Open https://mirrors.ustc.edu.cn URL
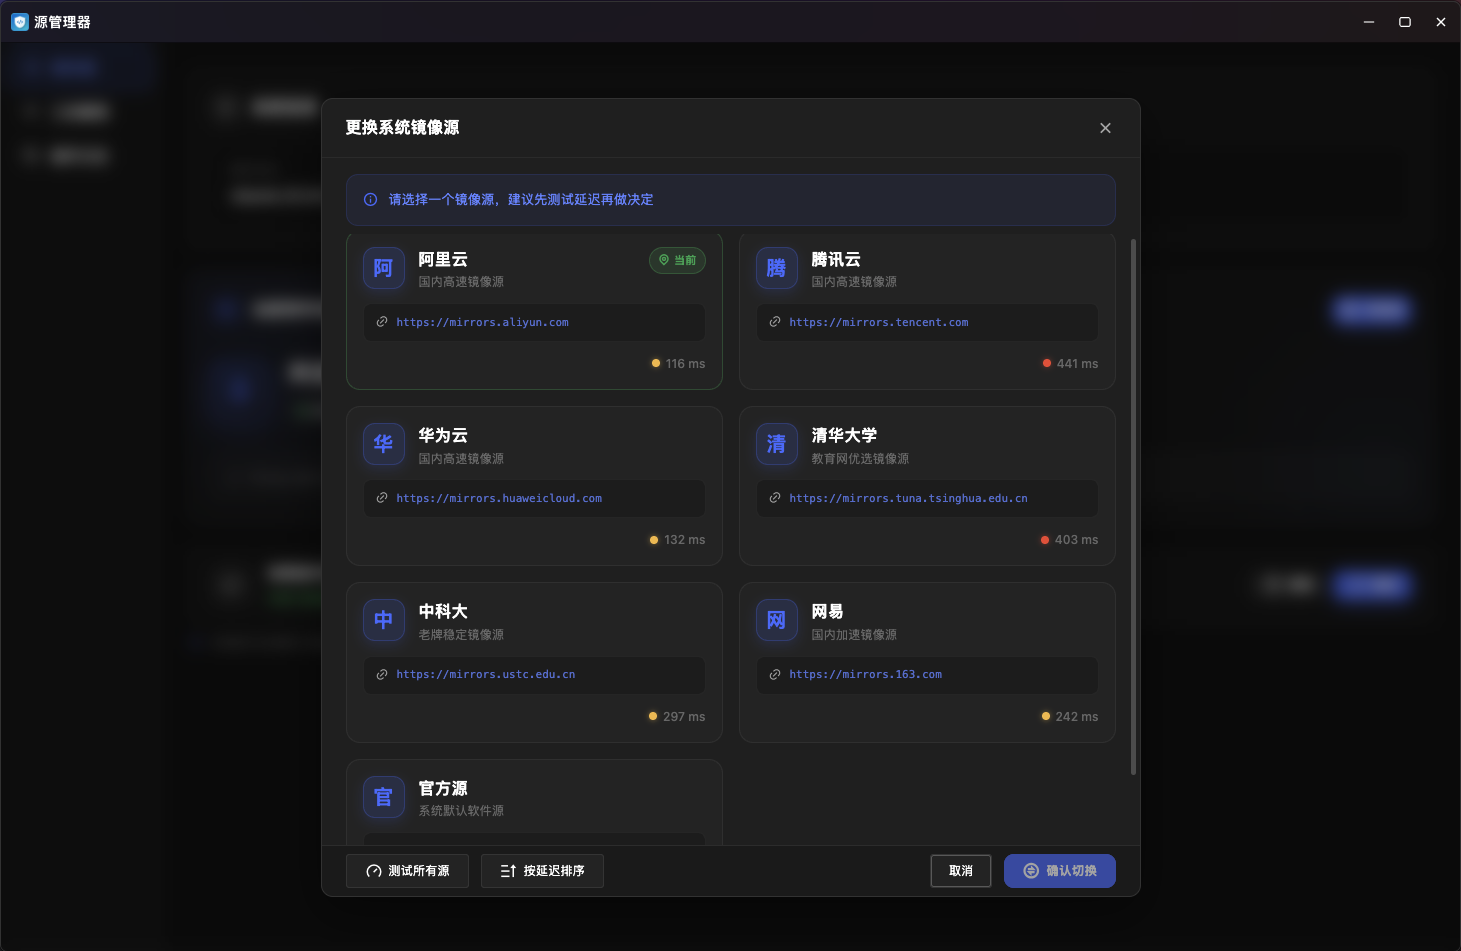Image resolution: width=1461 pixels, height=951 pixels. point(486,674)
